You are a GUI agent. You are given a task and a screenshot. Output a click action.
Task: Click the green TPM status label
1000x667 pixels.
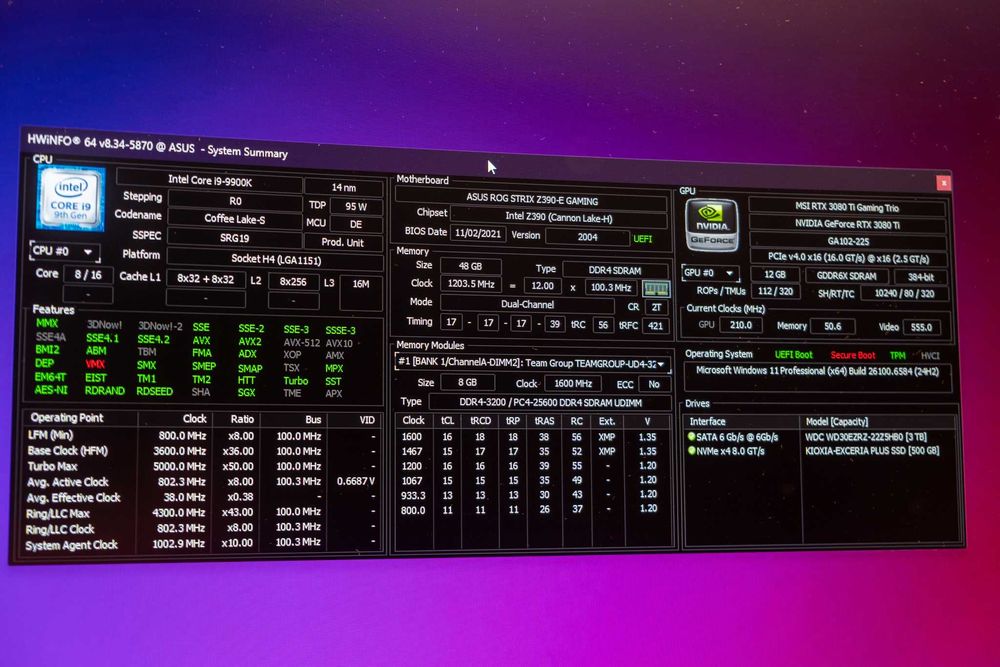click(897, 356)
